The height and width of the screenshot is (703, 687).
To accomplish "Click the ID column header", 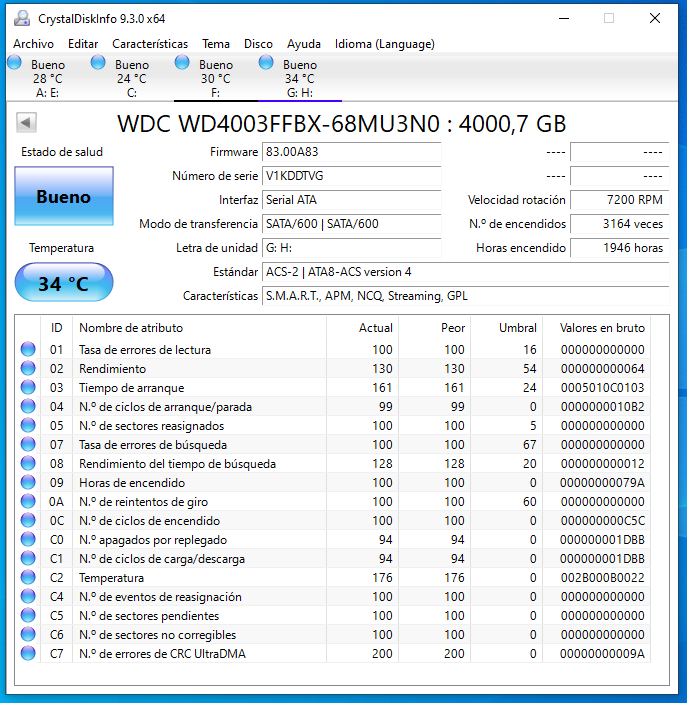I will pyautogui.click(x=57, y=328).
